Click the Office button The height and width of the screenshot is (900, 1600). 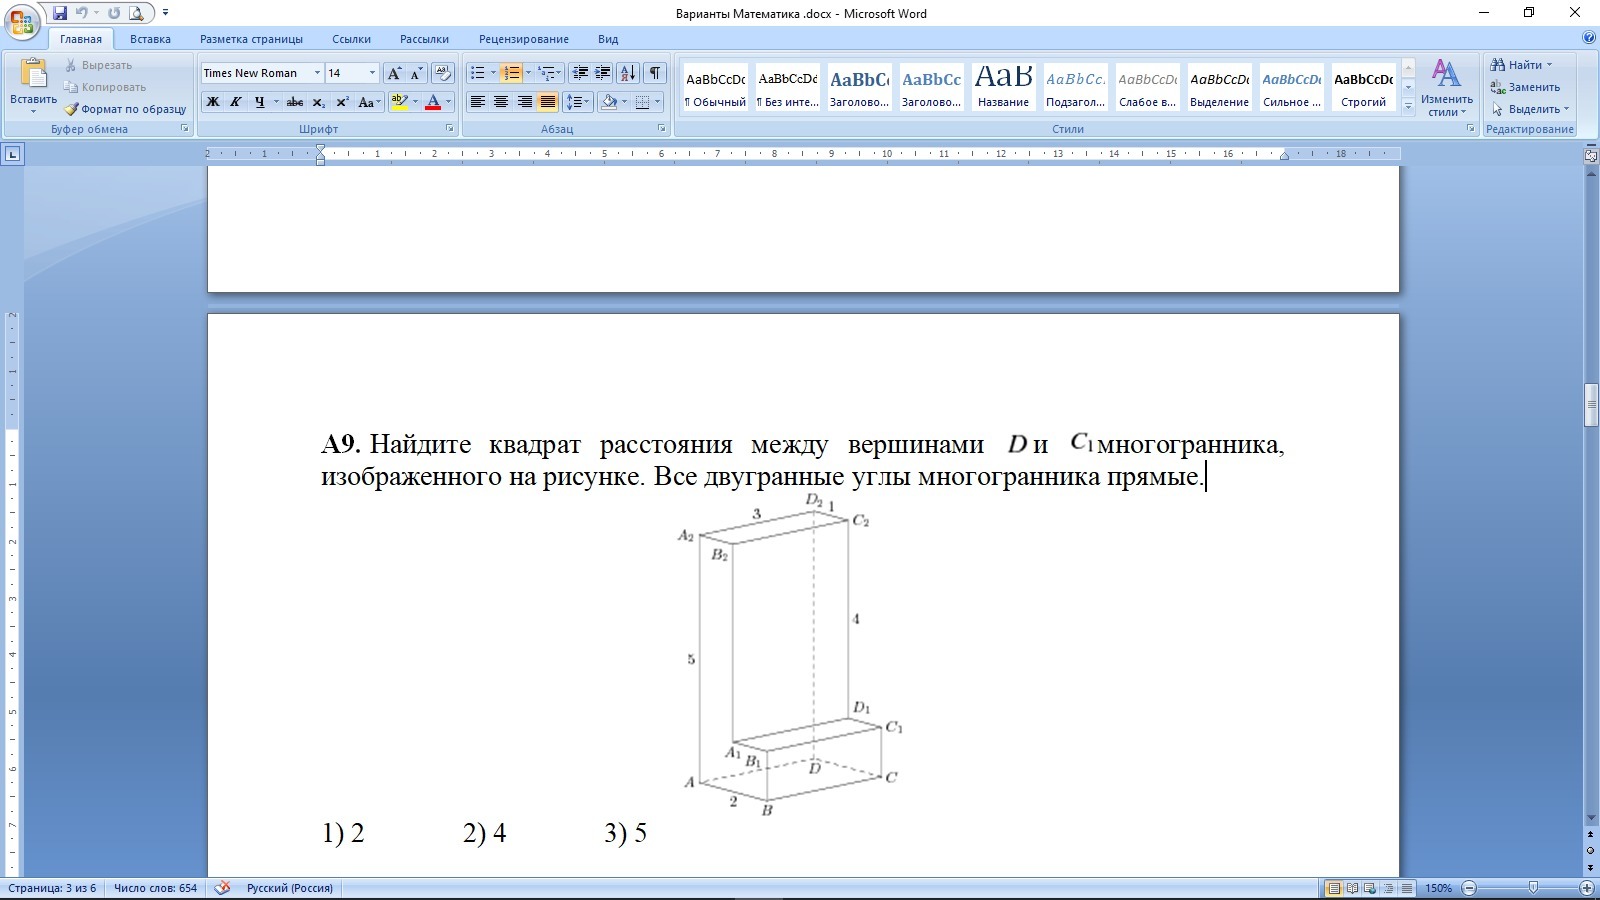21,20
